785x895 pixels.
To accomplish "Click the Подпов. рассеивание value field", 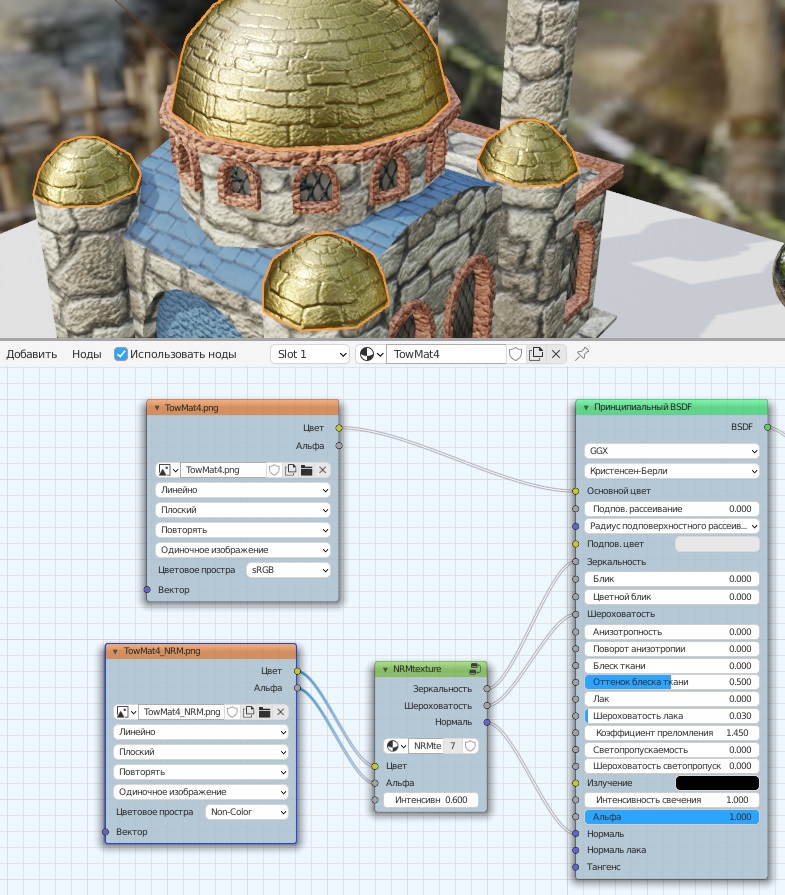I will (x=672, y=509).
